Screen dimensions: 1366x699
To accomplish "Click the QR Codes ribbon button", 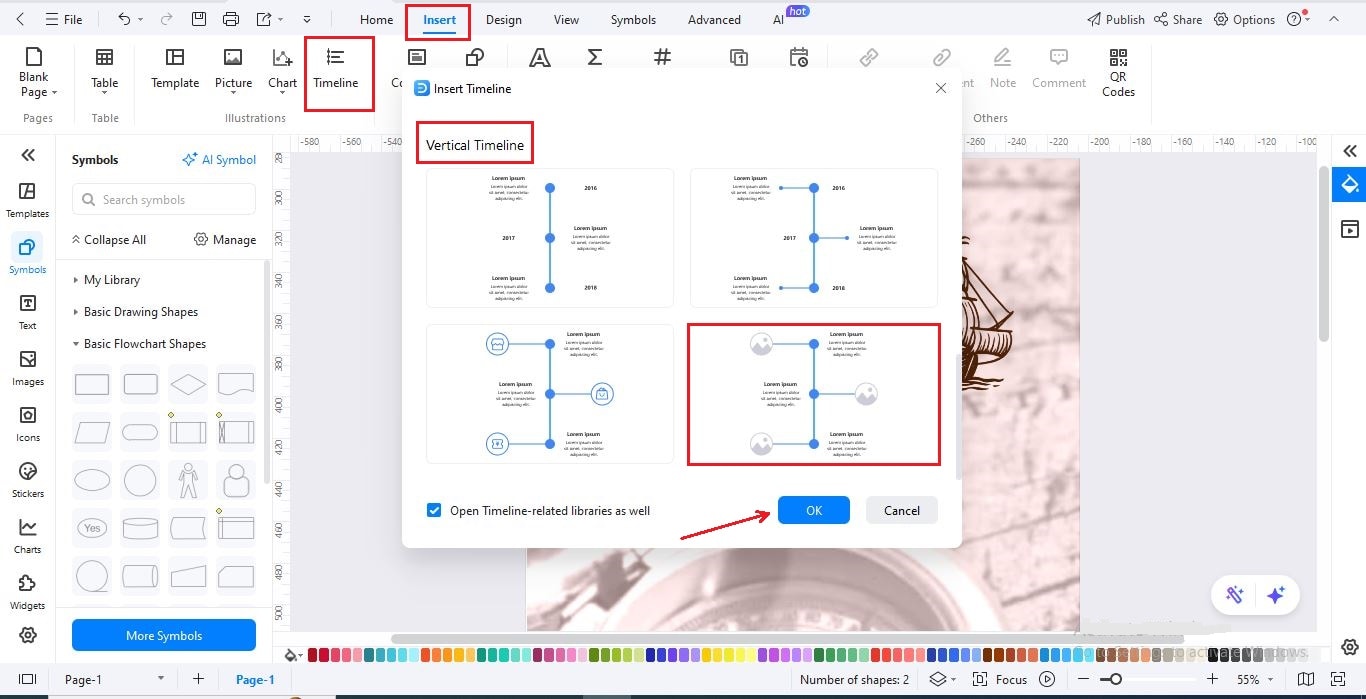I will click(x=1118, y=73).
